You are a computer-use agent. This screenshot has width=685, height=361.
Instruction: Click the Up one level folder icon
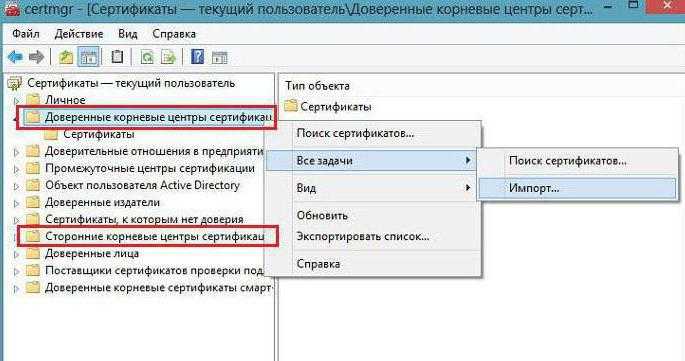pyautogui.click(x=66, y=57)
